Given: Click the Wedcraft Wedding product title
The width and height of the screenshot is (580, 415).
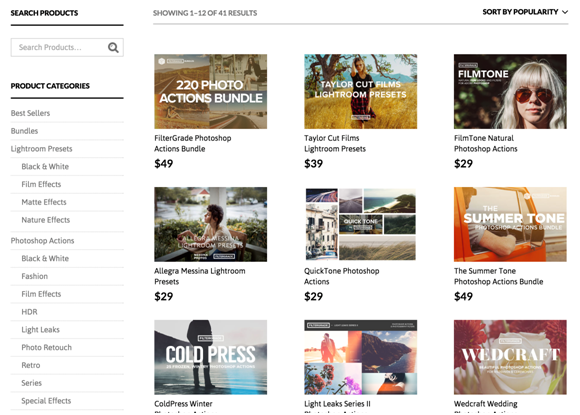Looking at the screenshot, I should [x=486, y=407].
